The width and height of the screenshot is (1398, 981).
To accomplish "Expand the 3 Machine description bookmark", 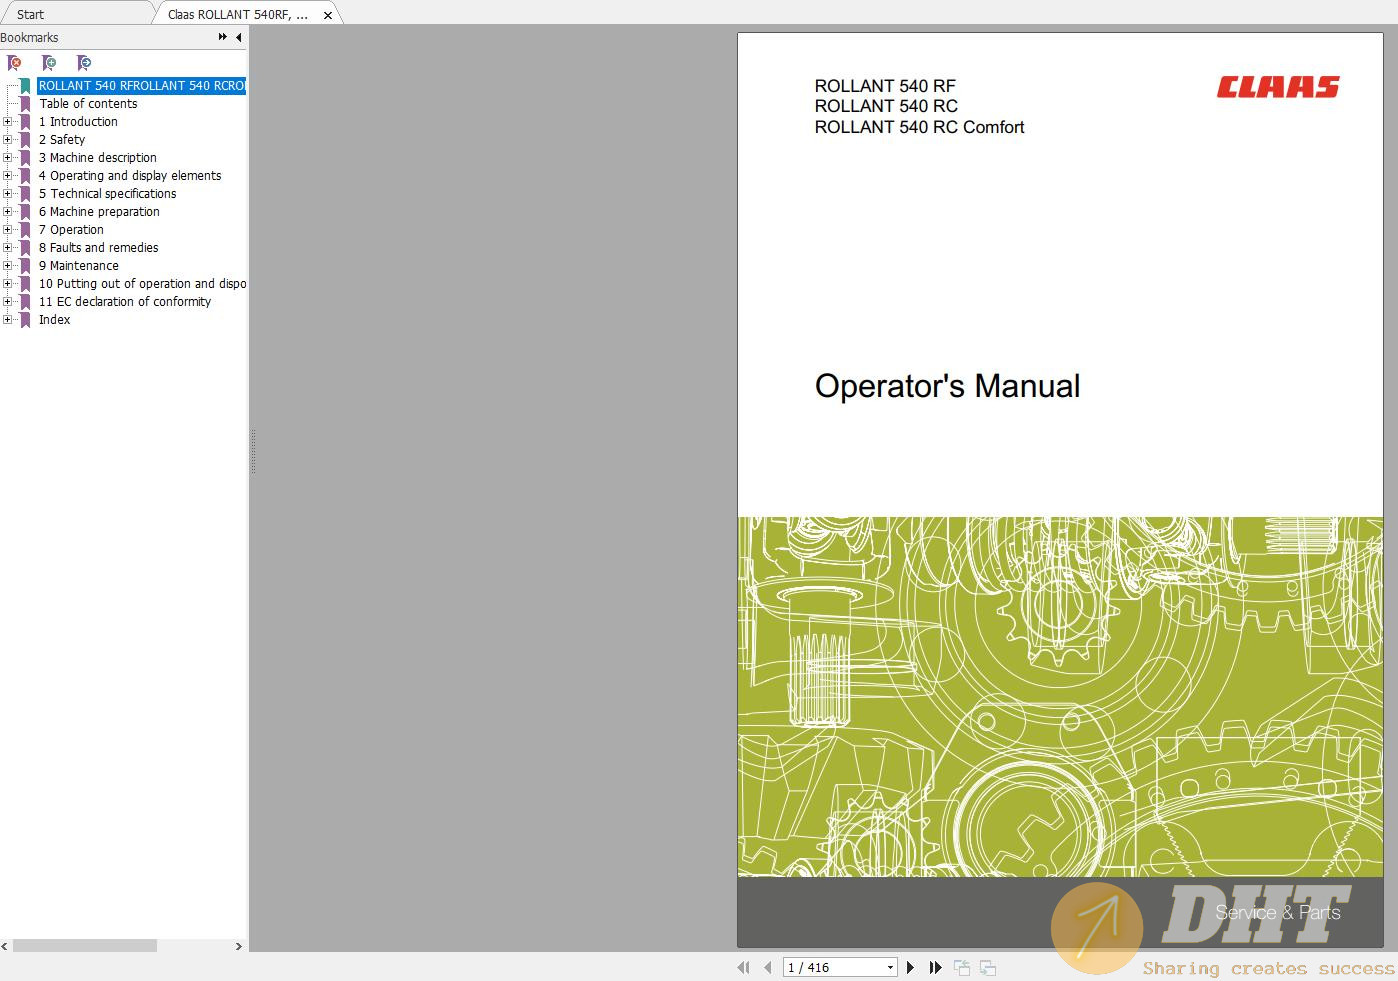I will (8, 158).
